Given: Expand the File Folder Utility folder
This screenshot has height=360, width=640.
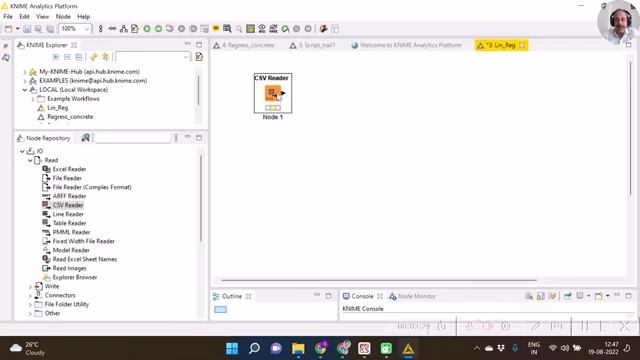Looking at the screenshot, I should 30,304.
